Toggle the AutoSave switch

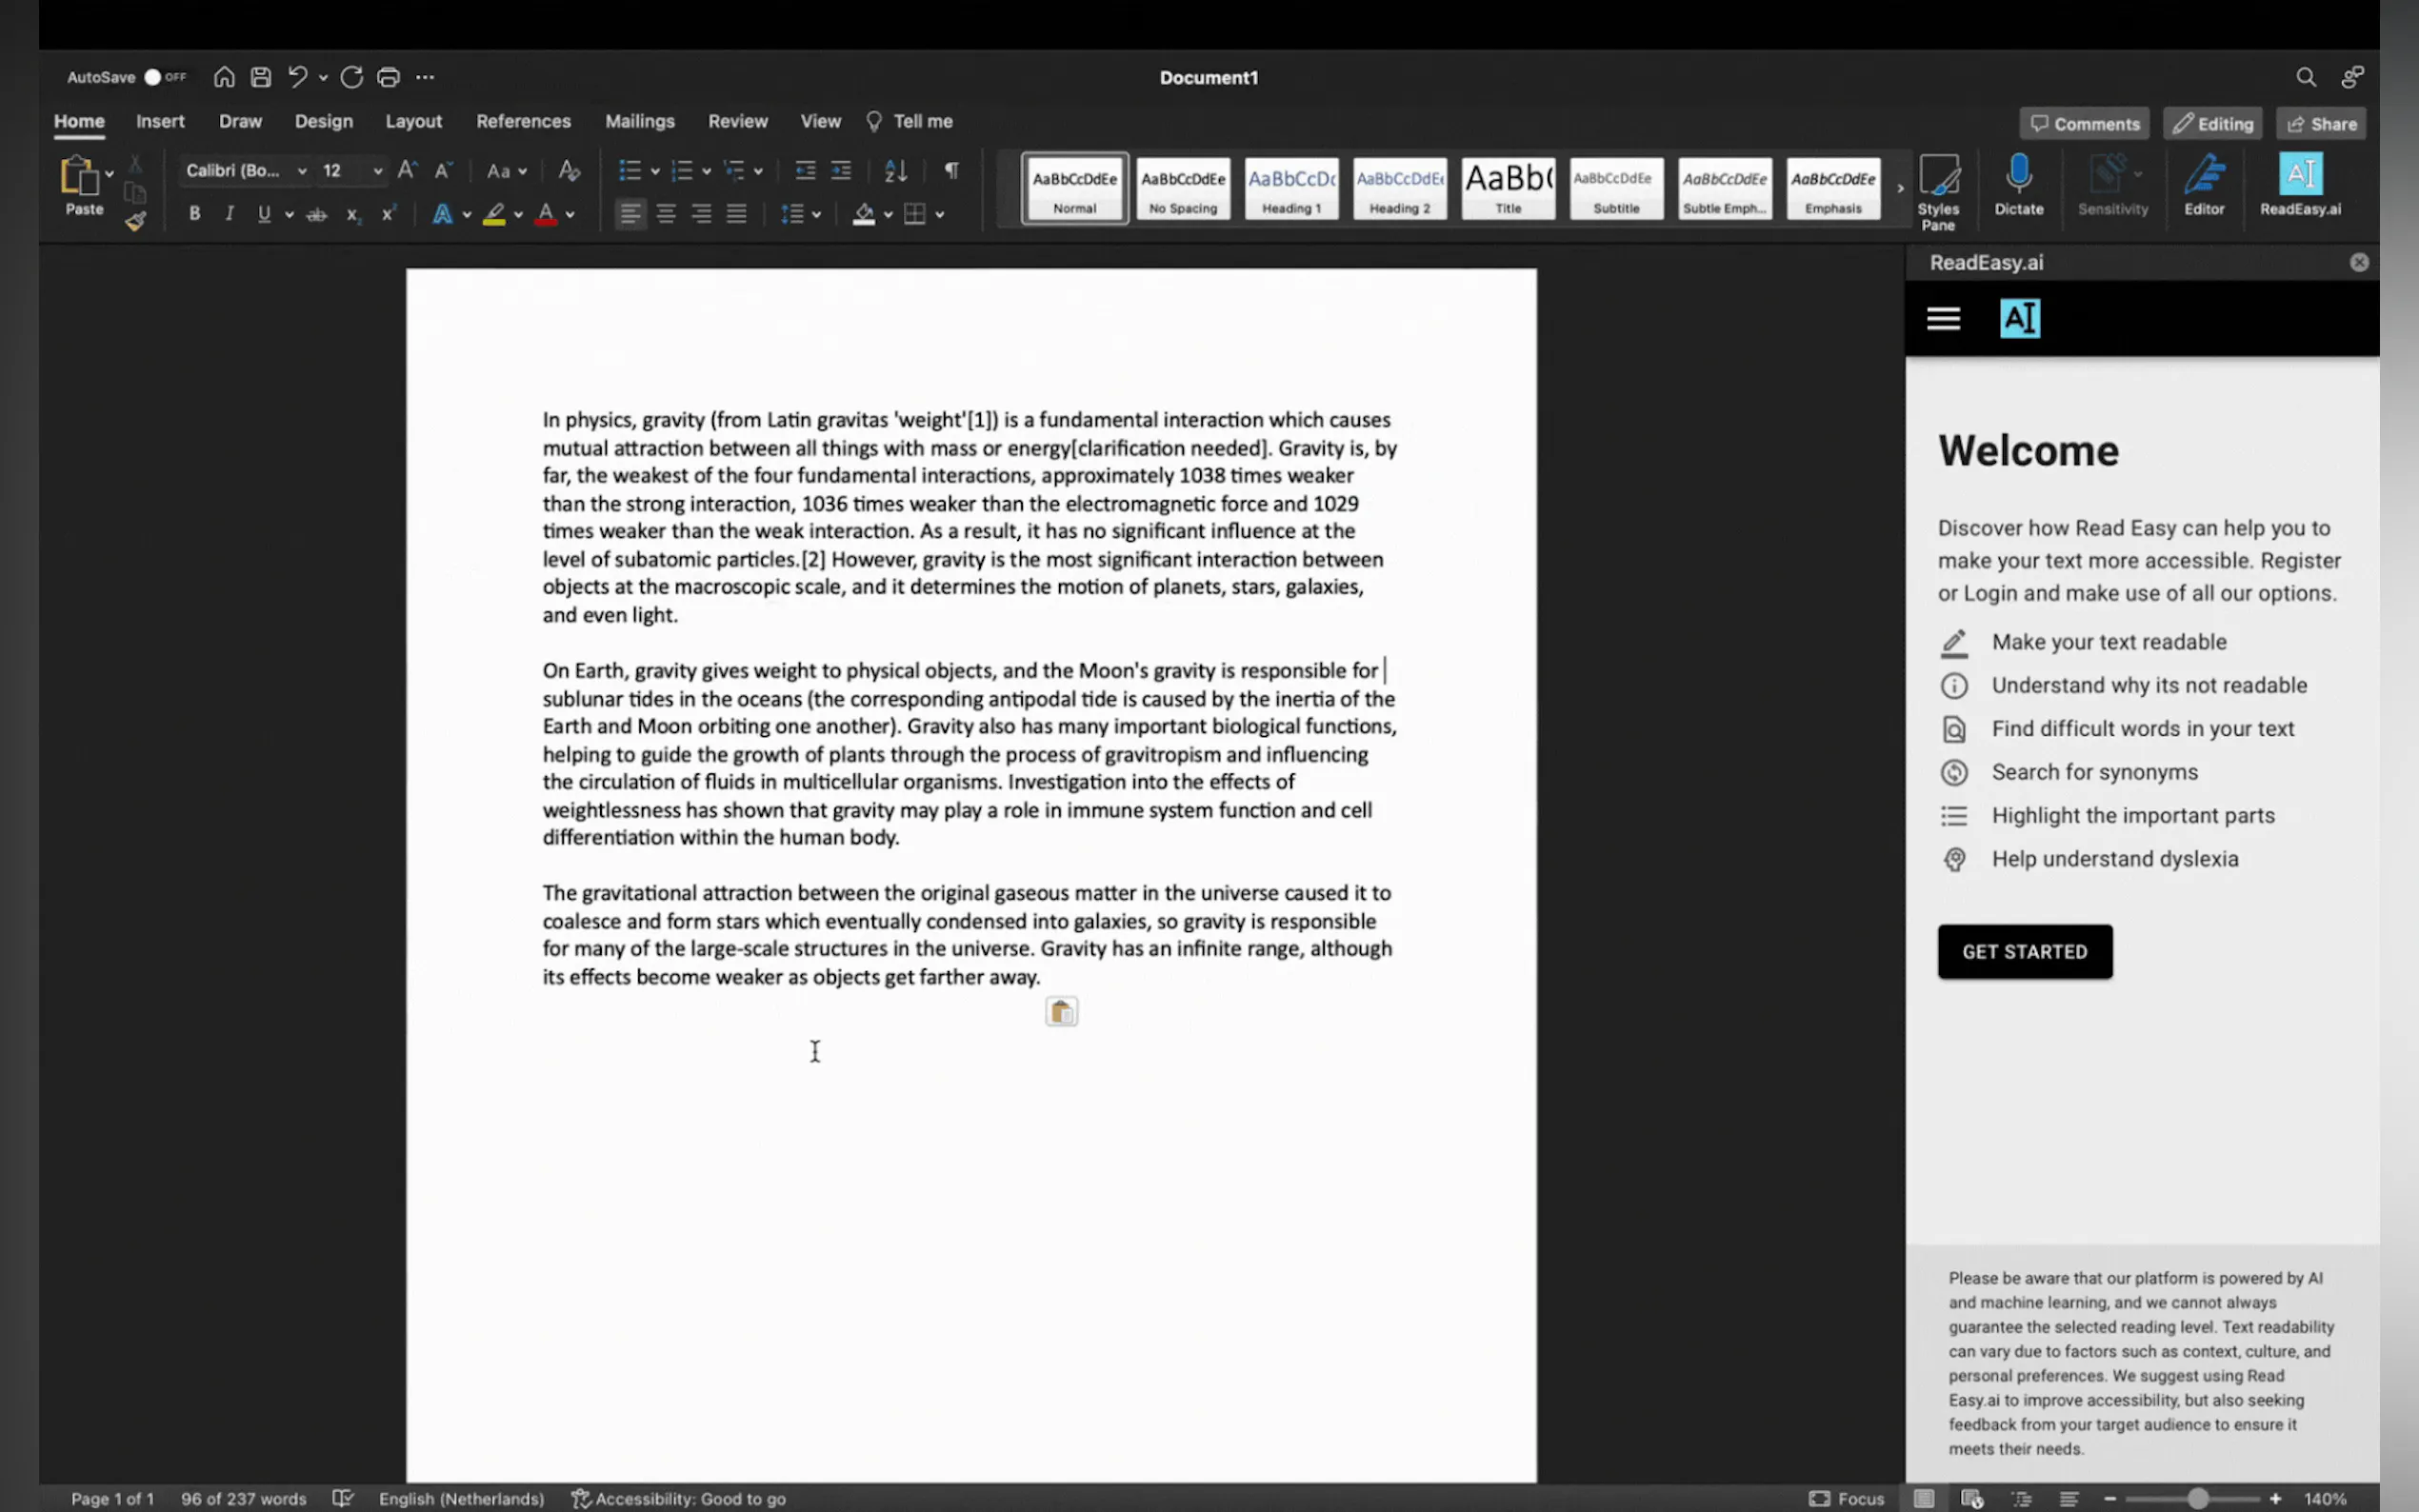point(164,77)
